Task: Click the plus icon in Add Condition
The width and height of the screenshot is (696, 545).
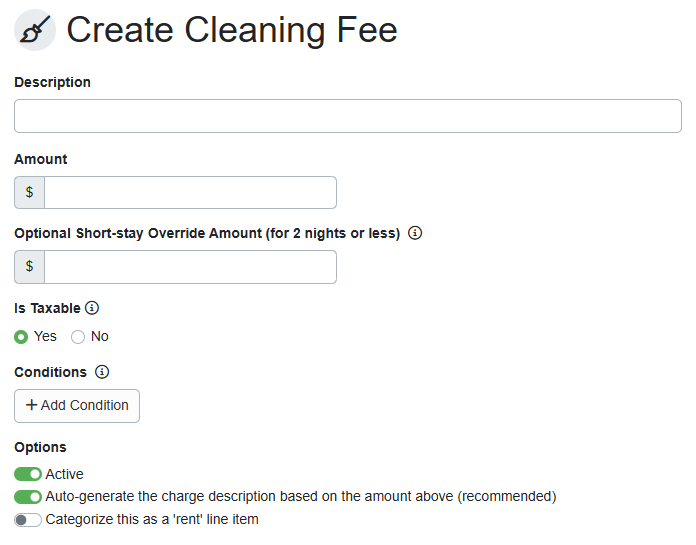Action: [31, 405]
